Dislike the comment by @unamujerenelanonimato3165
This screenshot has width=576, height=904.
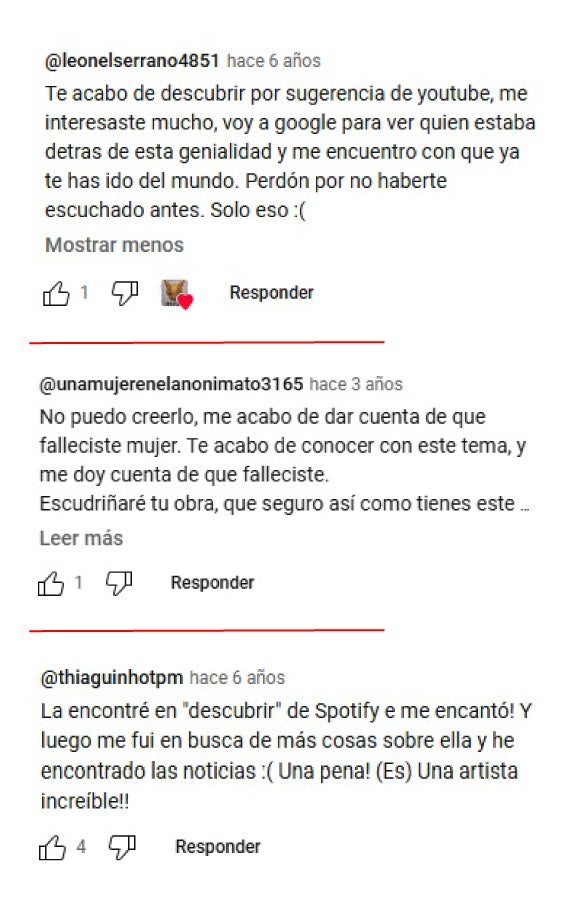[x=119, y=583]
